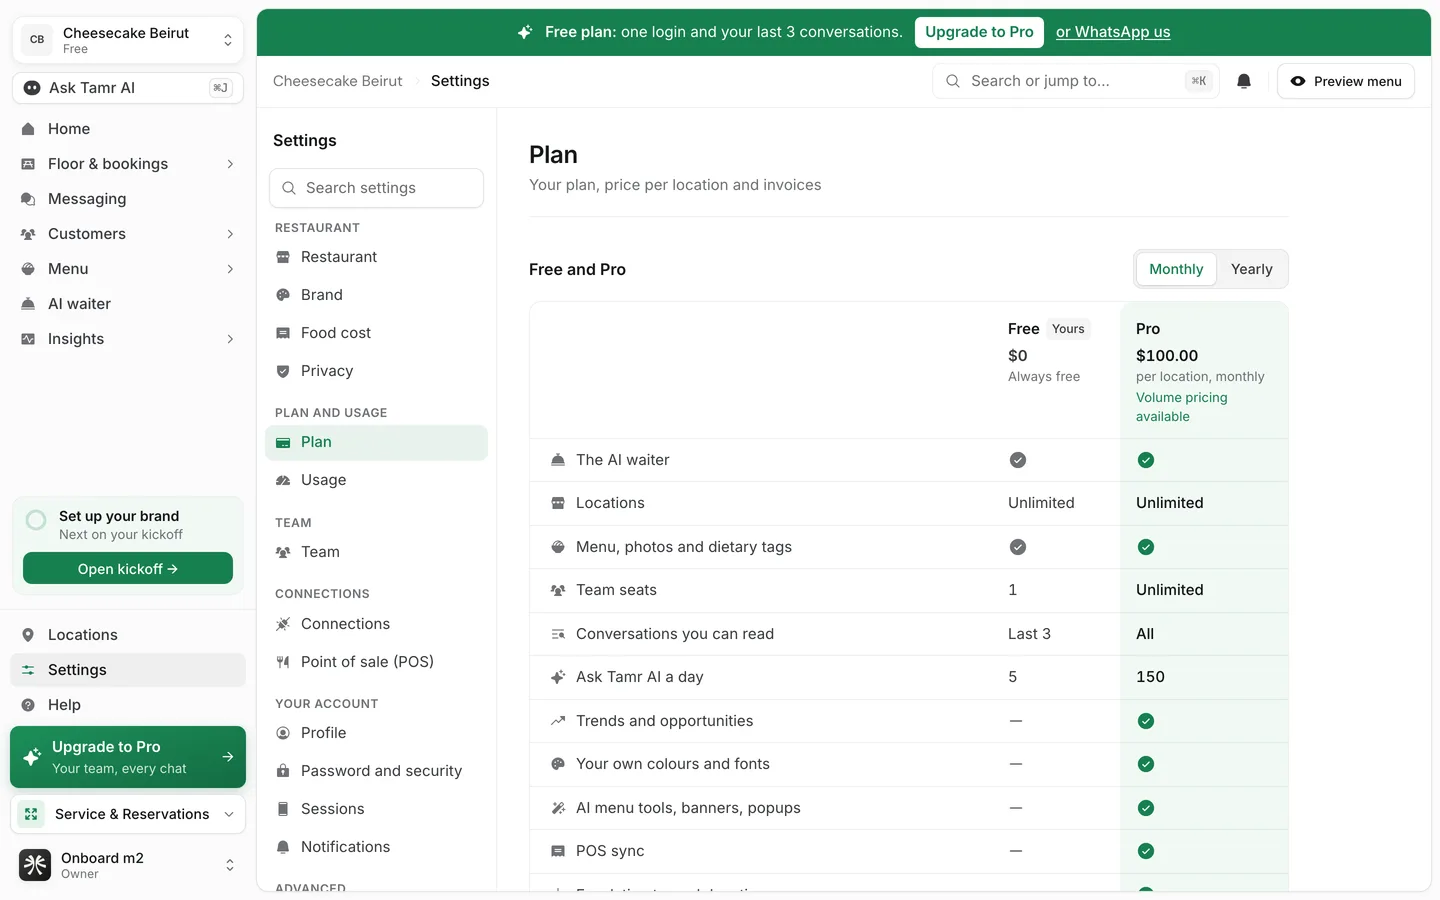The width and height of the screenshot is (1440, 900).
Task: Click the Connections plug icon
Action: click(283, 624)
